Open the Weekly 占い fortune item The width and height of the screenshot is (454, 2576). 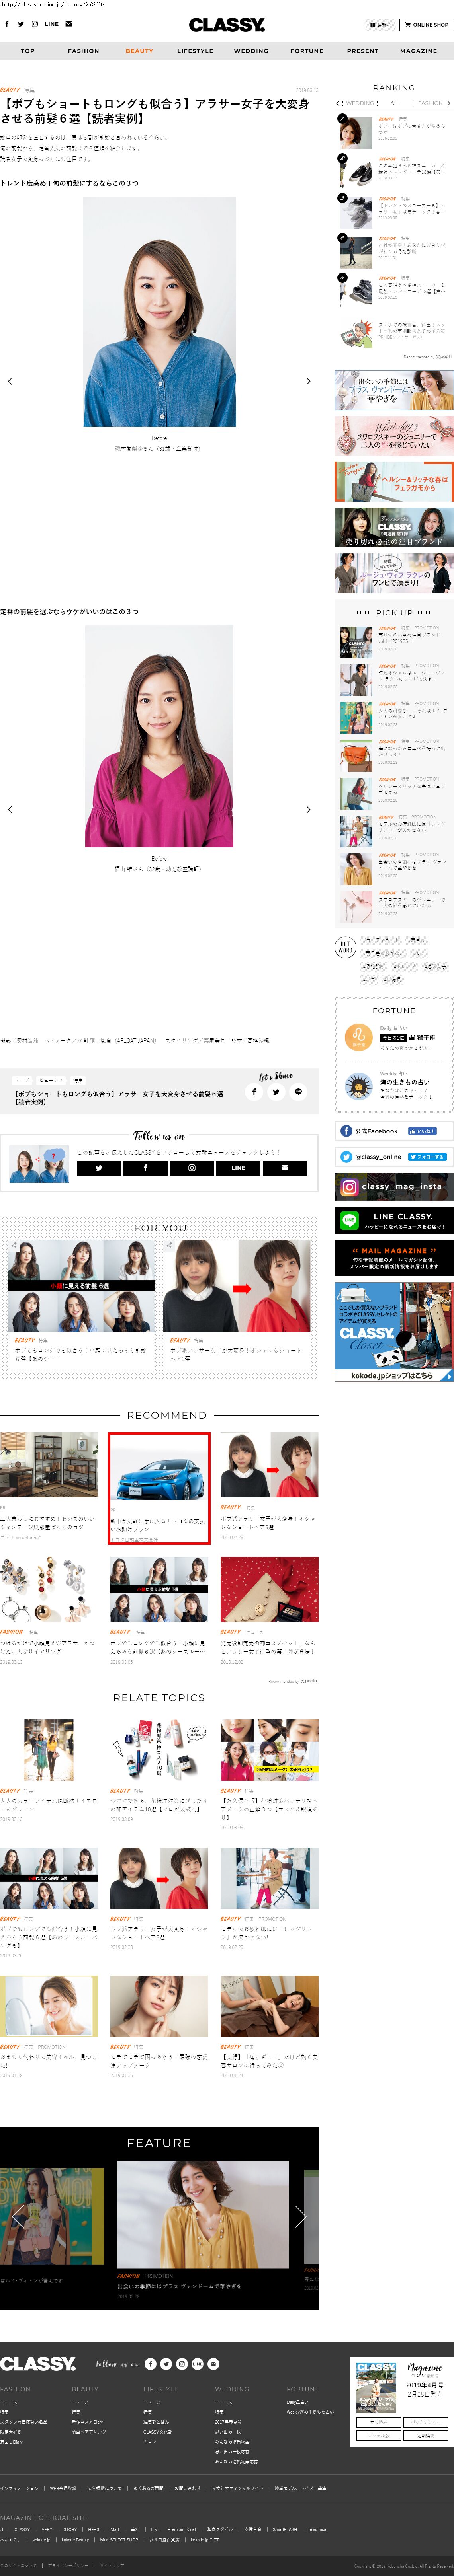(394, 1086)
